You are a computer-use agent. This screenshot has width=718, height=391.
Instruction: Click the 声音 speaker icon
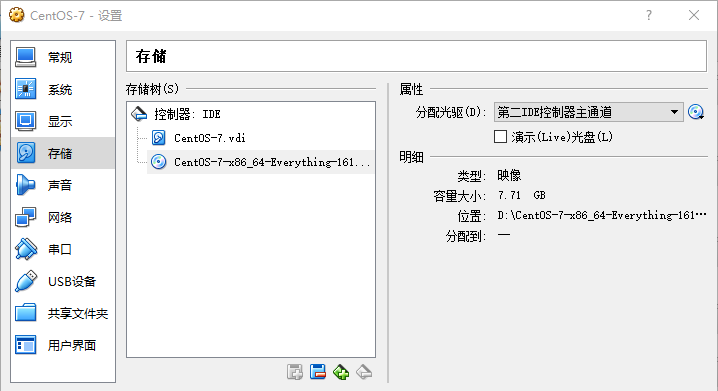click(25, 185)
